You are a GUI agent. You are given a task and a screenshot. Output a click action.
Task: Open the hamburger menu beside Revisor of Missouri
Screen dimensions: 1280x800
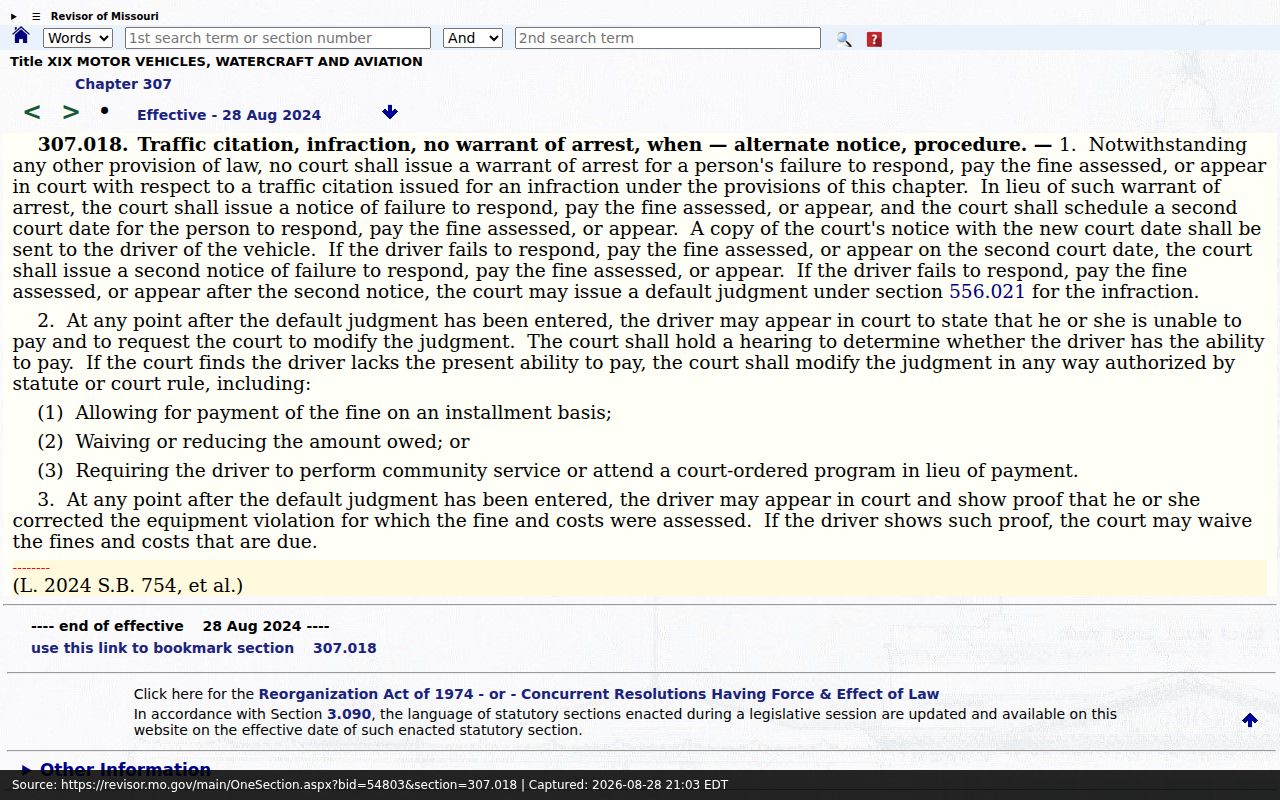click(36, 16)
